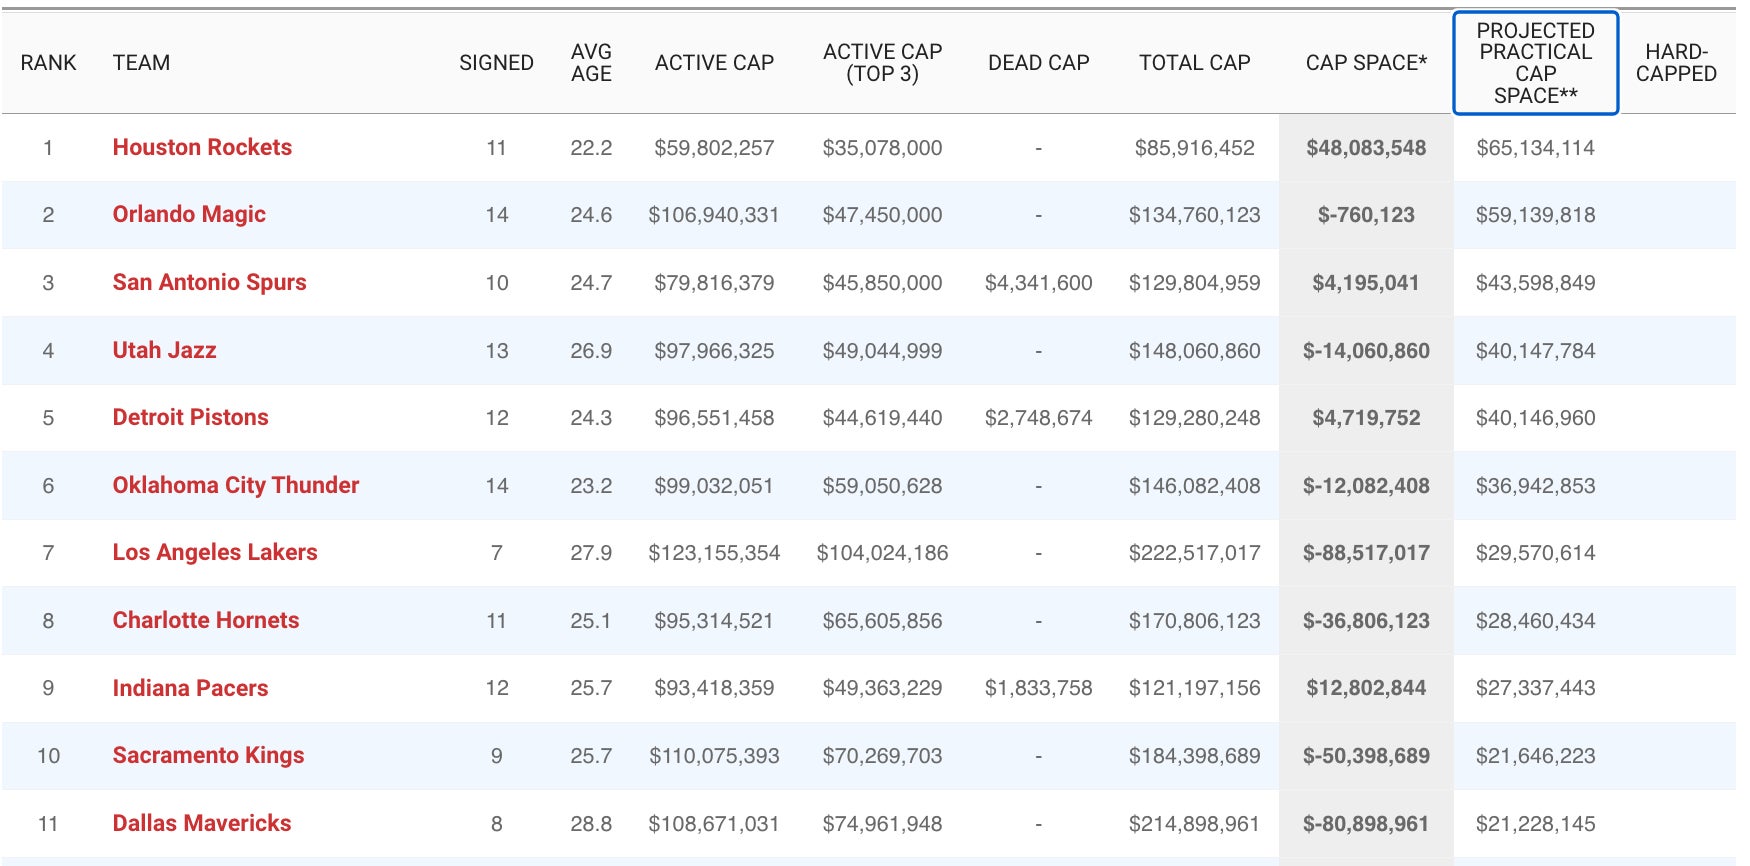The height and width of the screenshot is (866, 1750).
Task: Open the Charlotte Hornets link
Action: click(205, 621)
